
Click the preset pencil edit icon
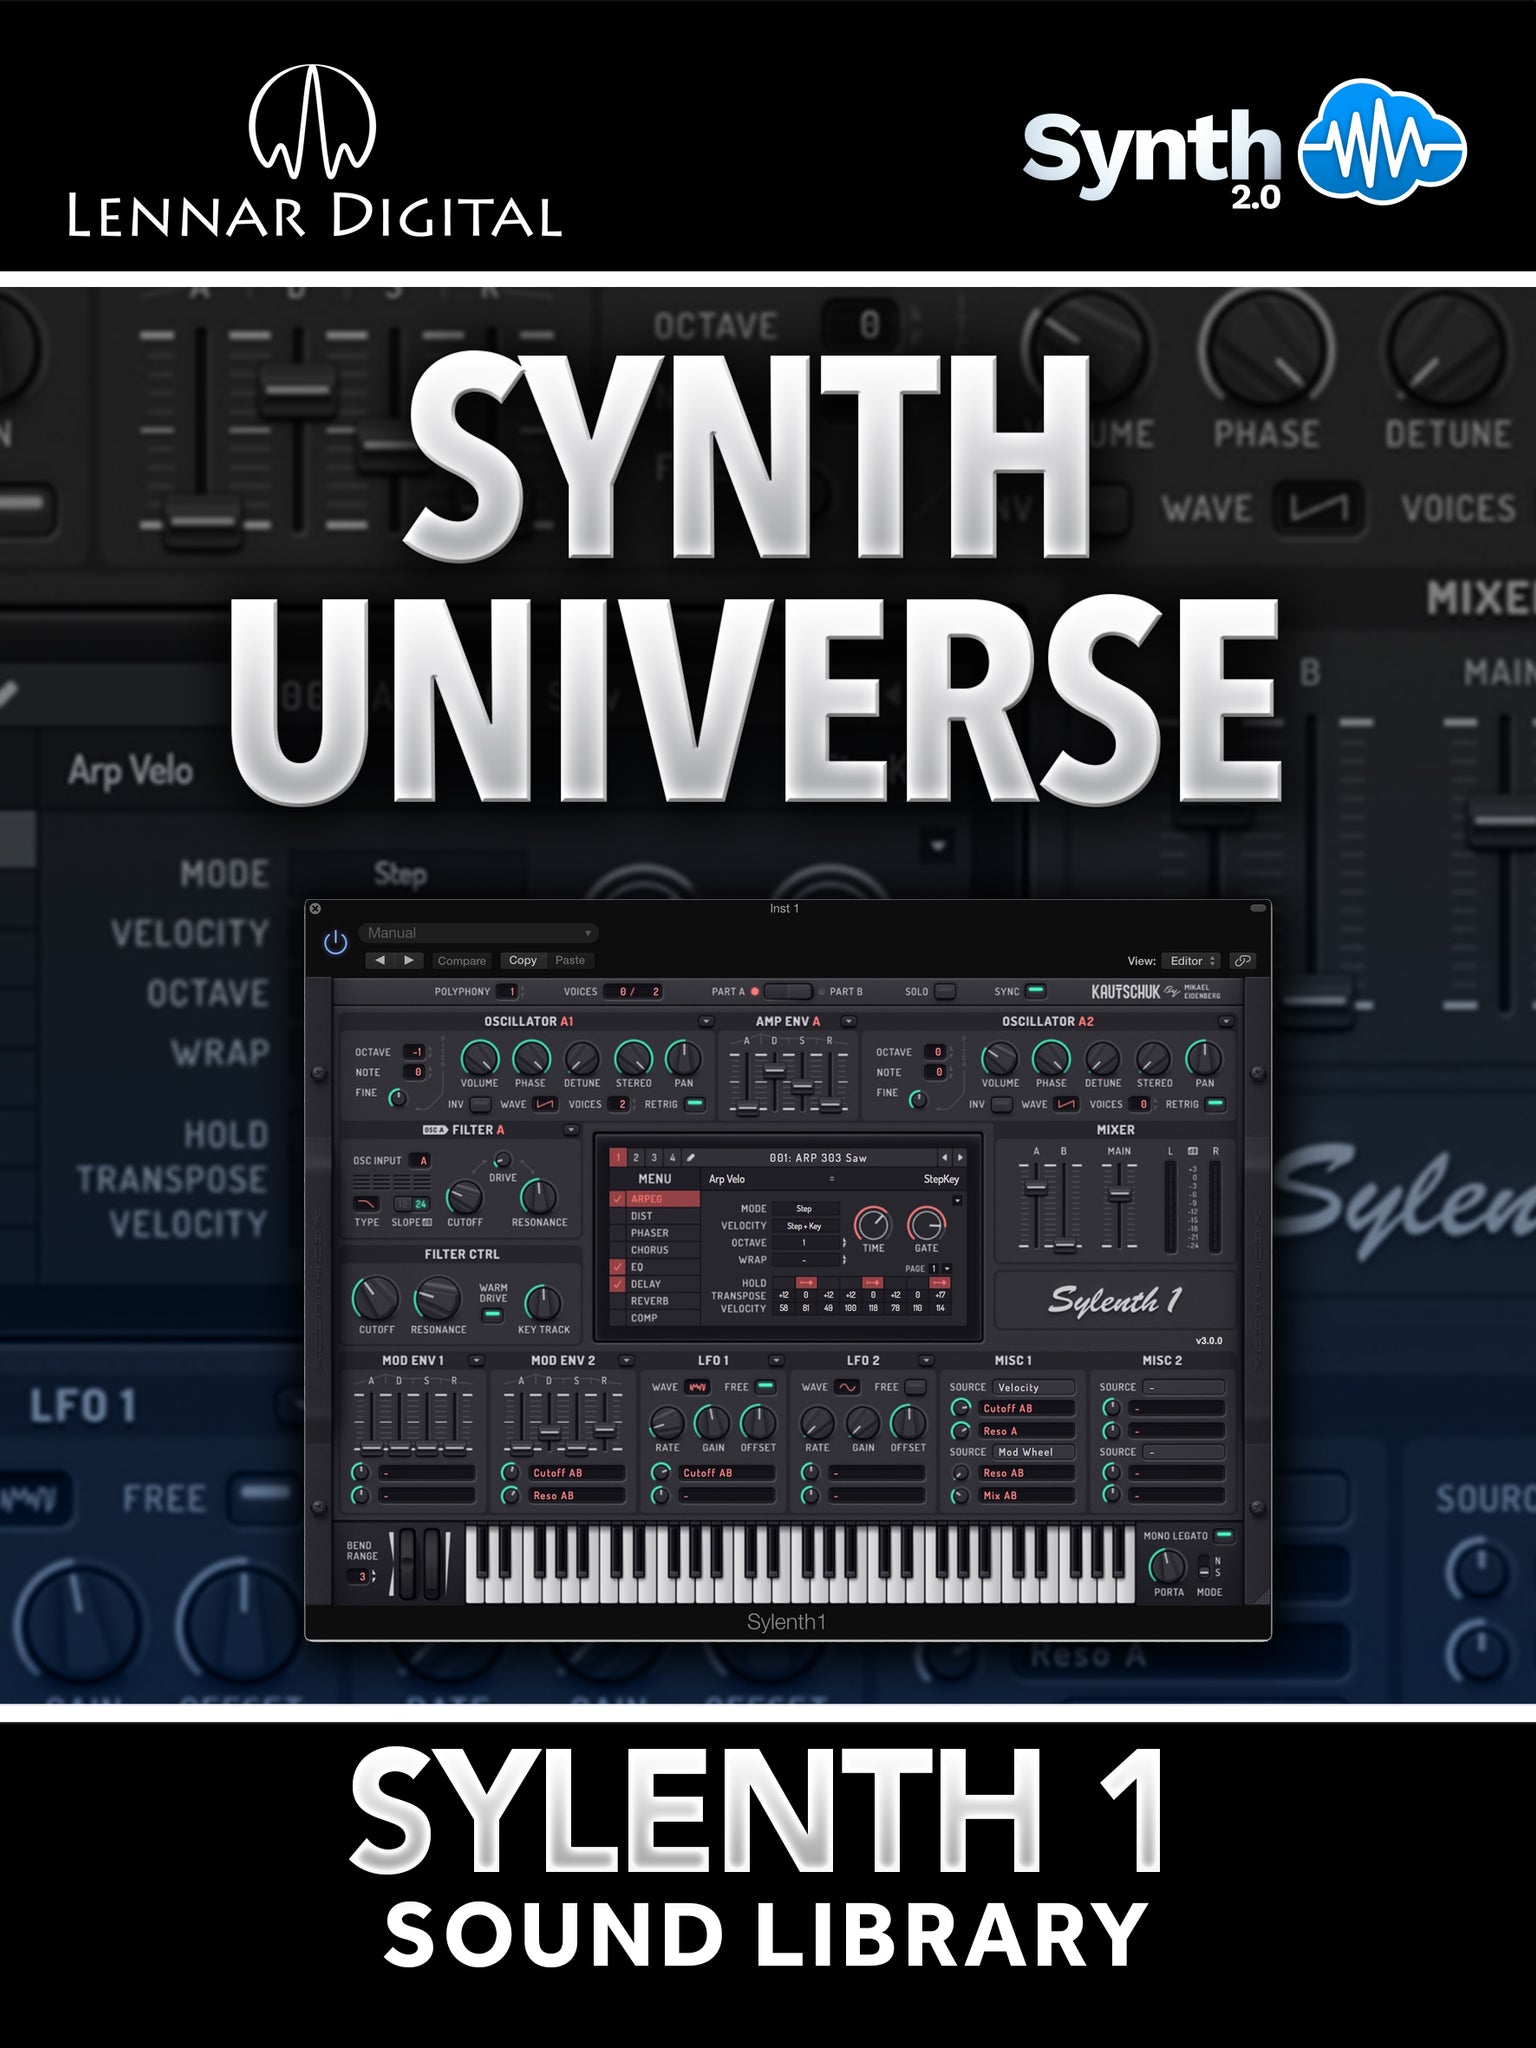pos(690,1157)
